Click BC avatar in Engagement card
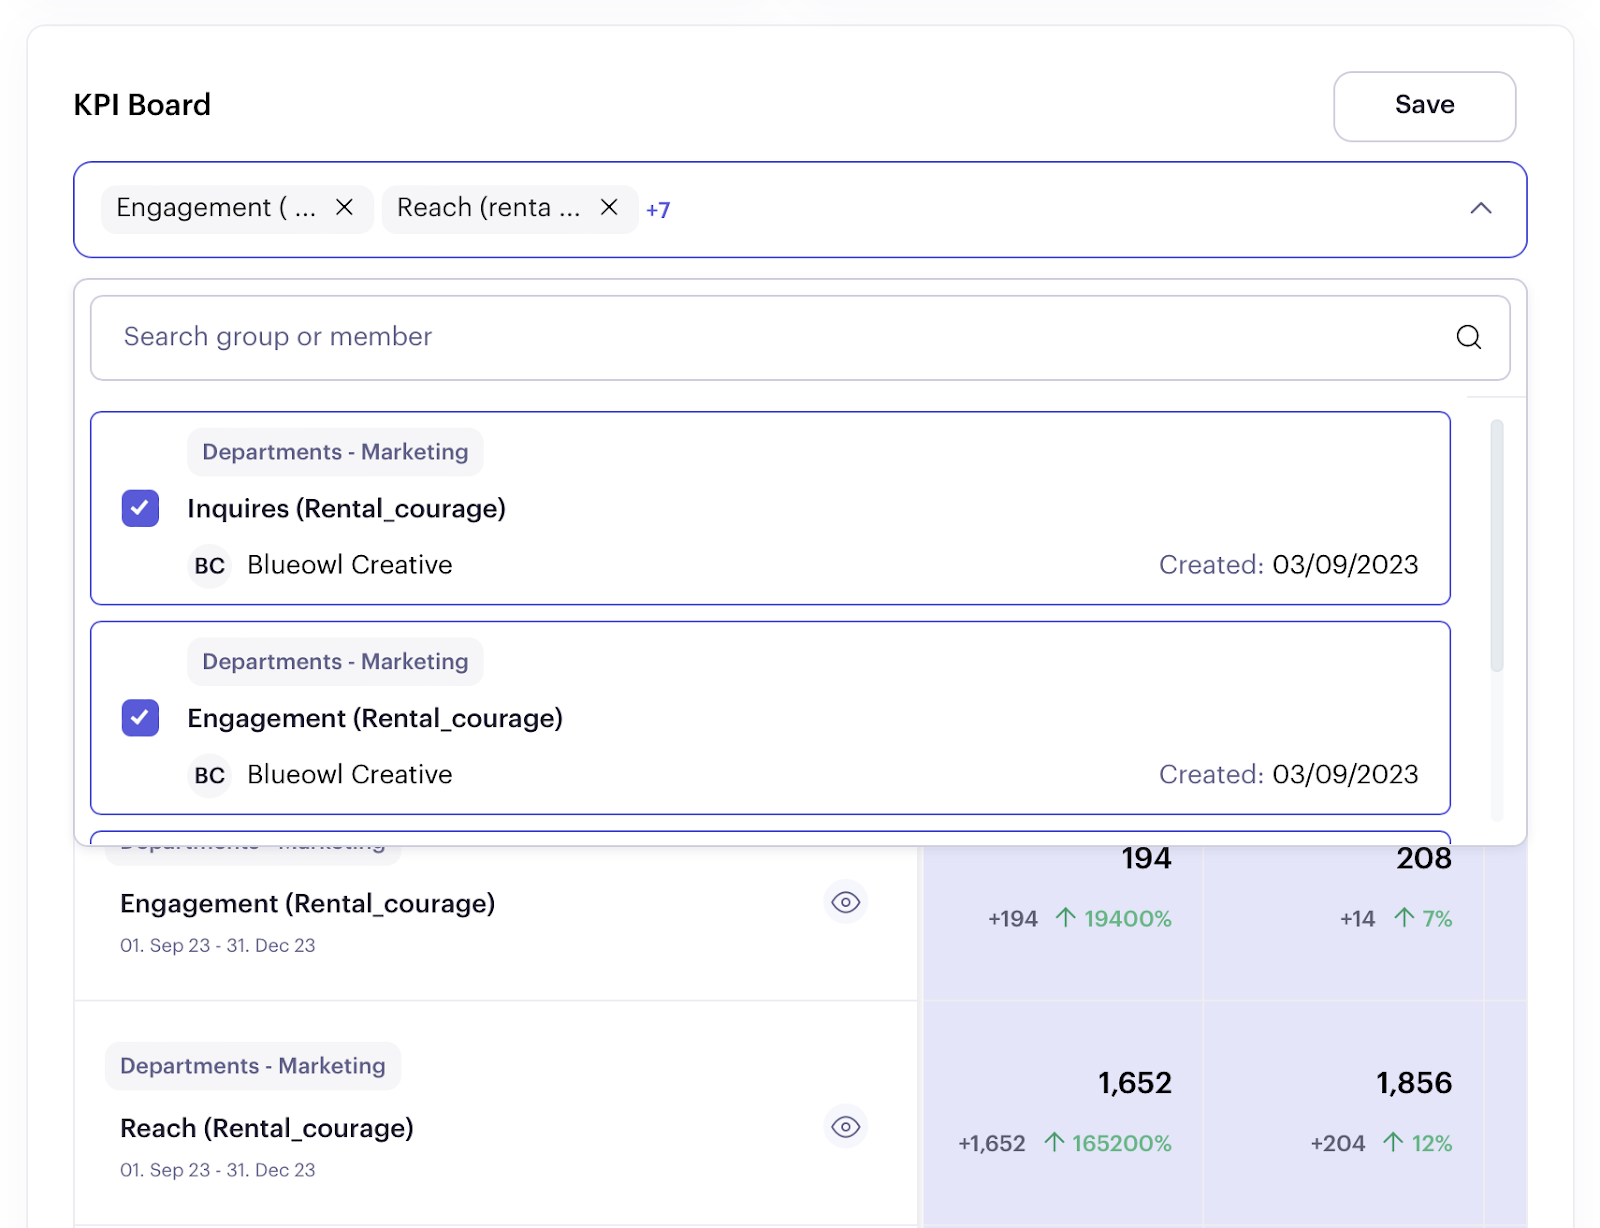The height and width of the screenshot is (1228, 1600). (210, 775)
